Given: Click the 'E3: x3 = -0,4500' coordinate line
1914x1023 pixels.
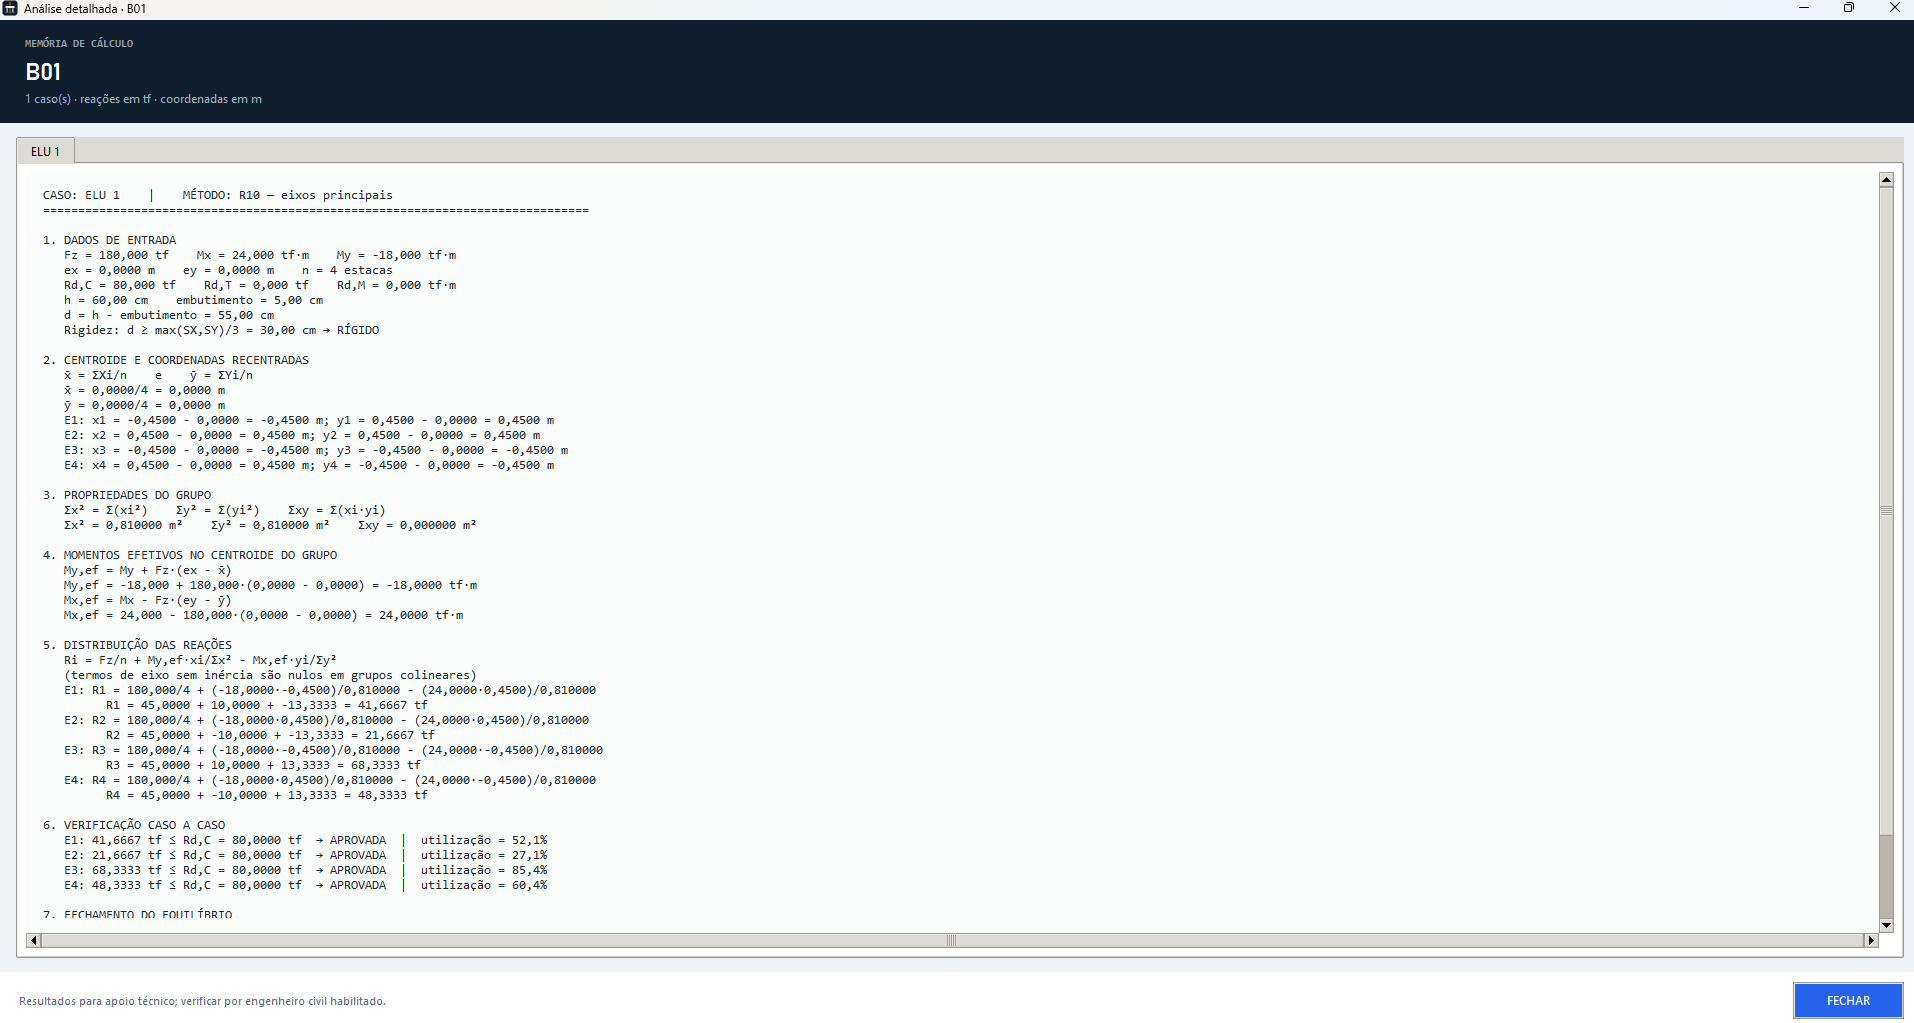Looking at the screenshot, I should [x=316, y=450].
